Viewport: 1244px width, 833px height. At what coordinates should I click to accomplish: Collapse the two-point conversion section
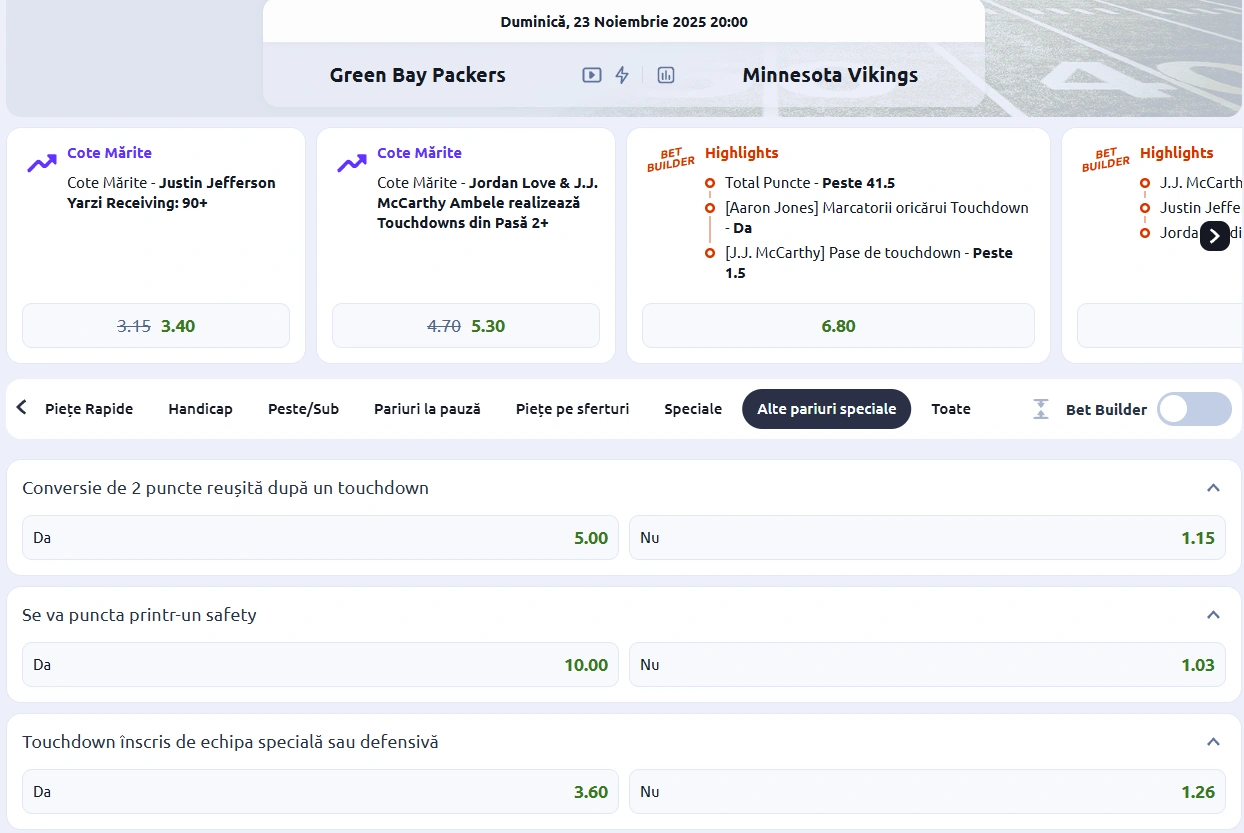click(1213, 488)
